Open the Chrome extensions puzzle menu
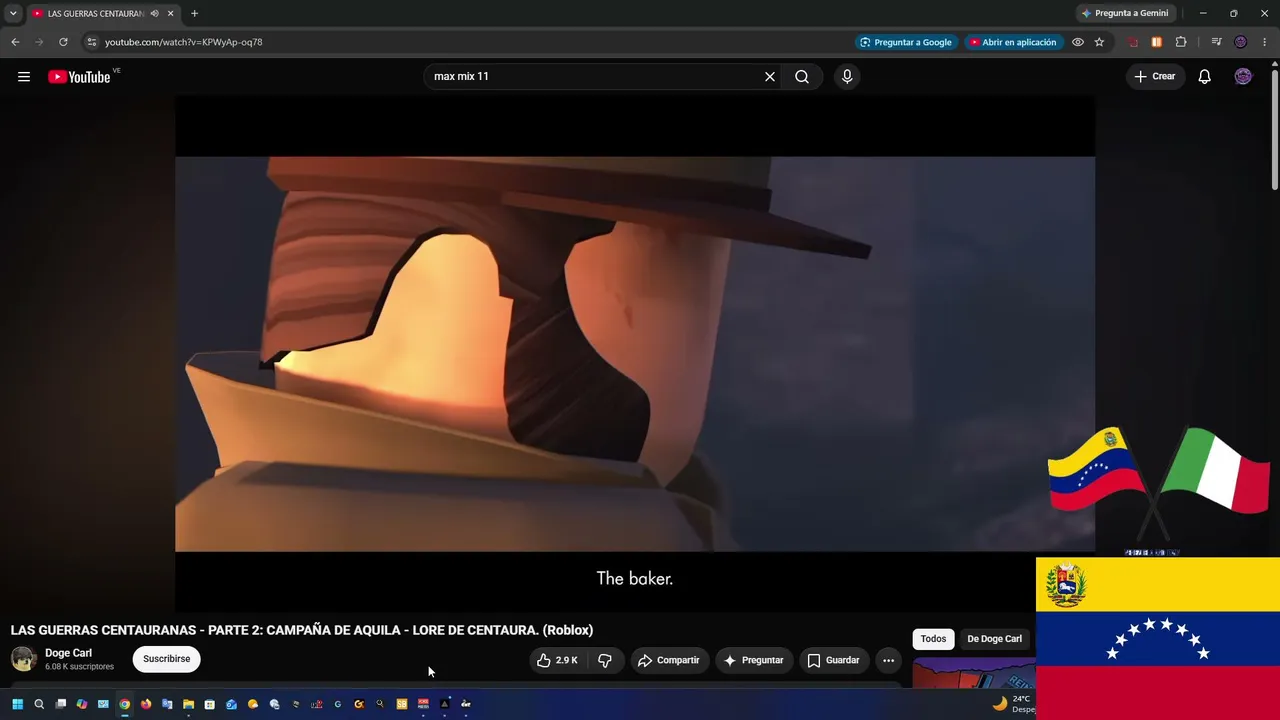Image resolution: width=1280 pixels, height=720 pixels. 1181,42
